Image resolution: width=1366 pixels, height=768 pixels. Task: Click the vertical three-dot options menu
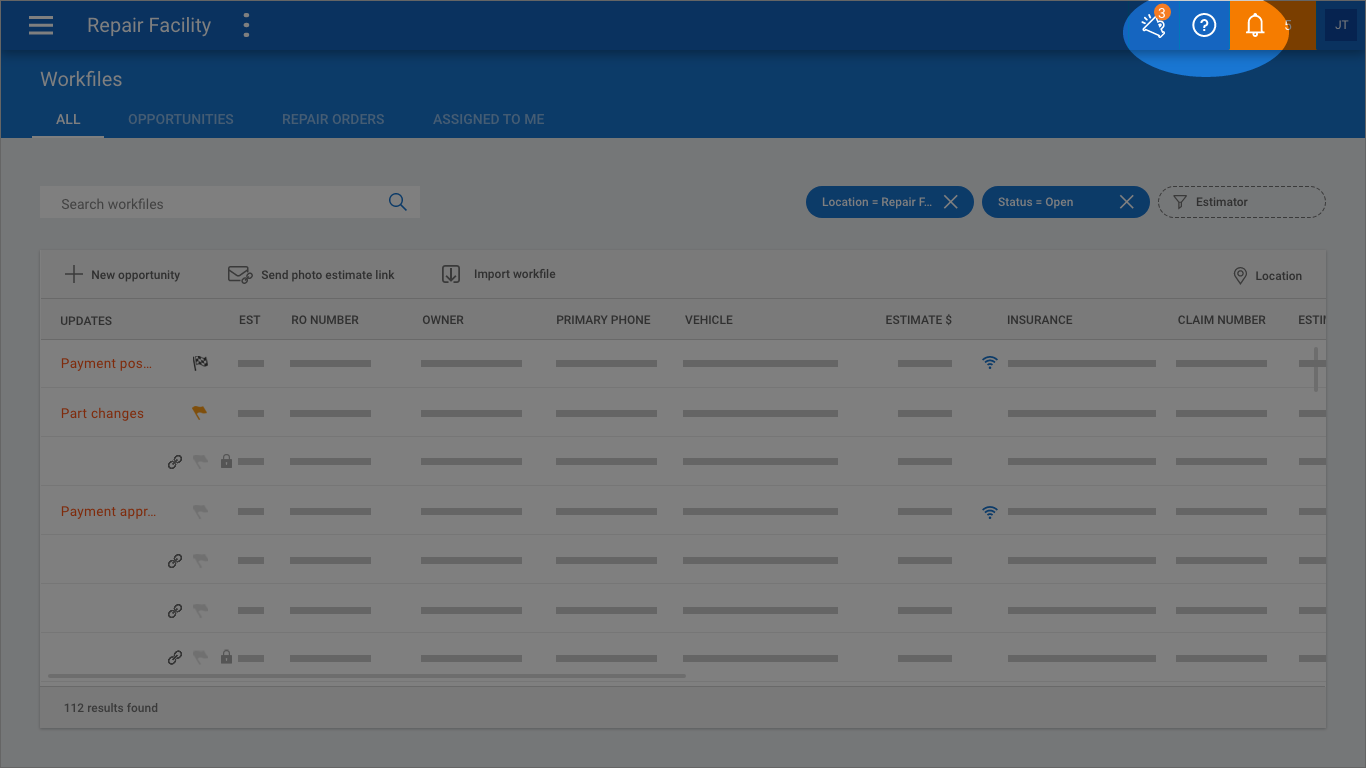tap(246, 26)
